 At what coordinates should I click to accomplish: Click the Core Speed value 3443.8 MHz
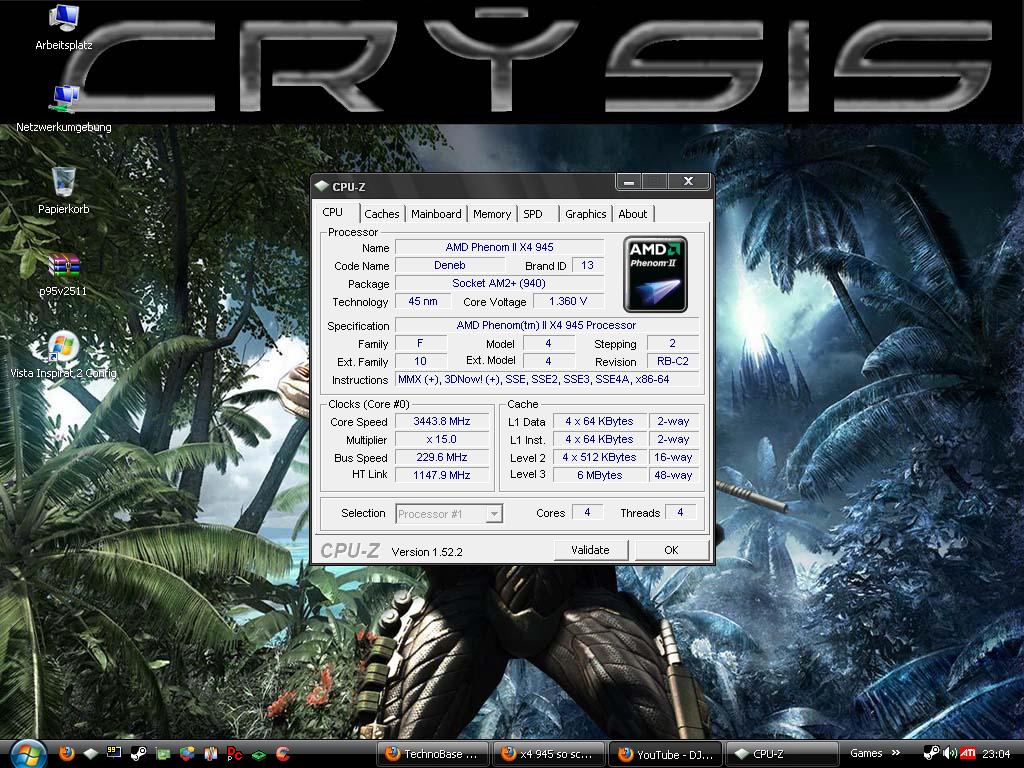[442, 421]
